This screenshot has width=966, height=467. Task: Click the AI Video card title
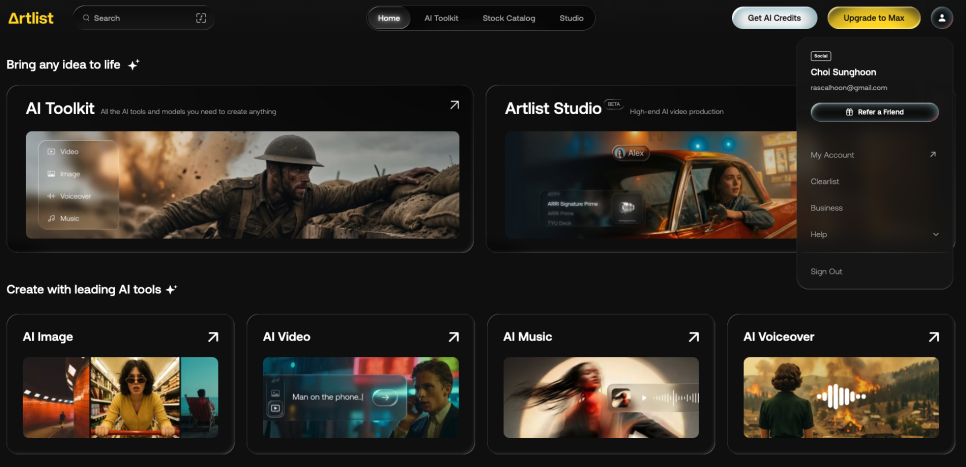pyautogui.click(x=286, y=337)
